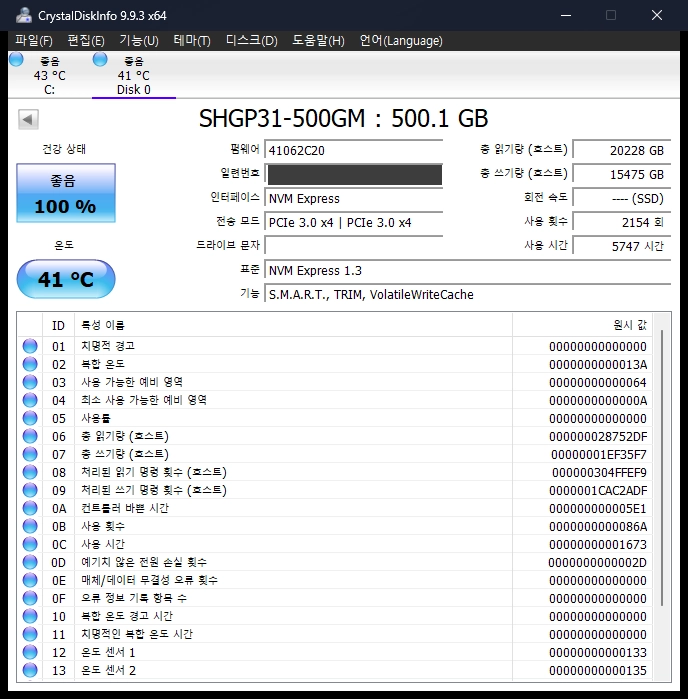Click status orb for row 06 총 읽기량

[x=30, y=436]
